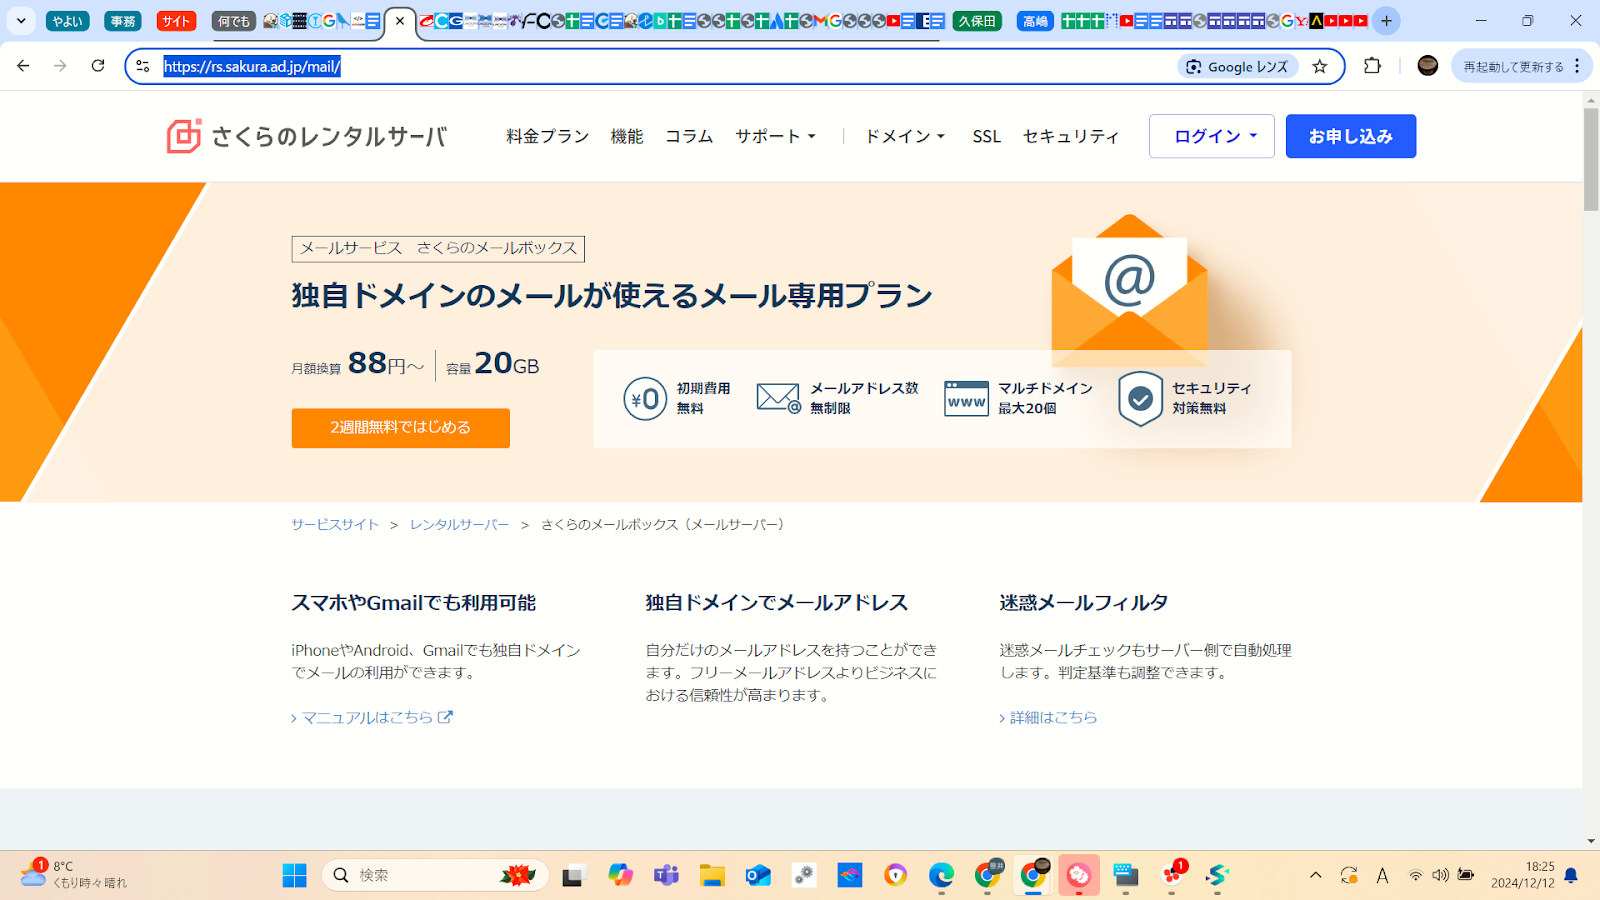Open the Windows Start menu
The width and height of the screenshot is (1600, 900).
pos(295,875)
